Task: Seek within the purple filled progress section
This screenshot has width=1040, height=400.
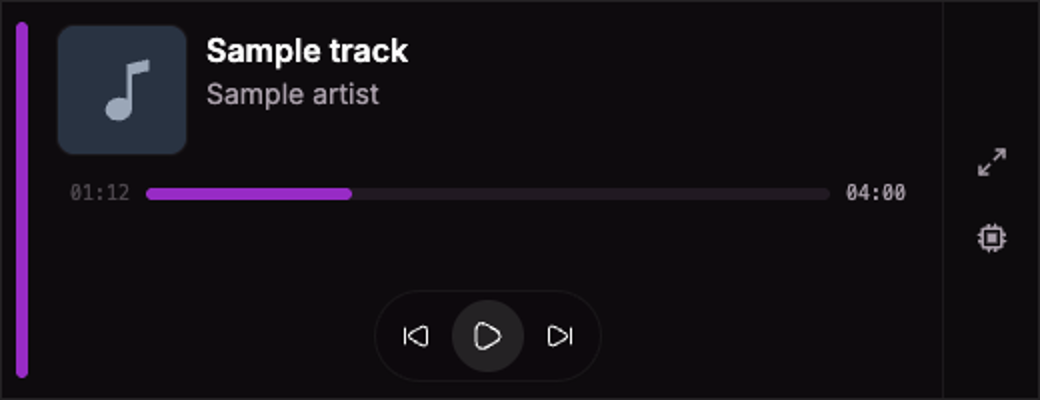Action: coord(249,194)
